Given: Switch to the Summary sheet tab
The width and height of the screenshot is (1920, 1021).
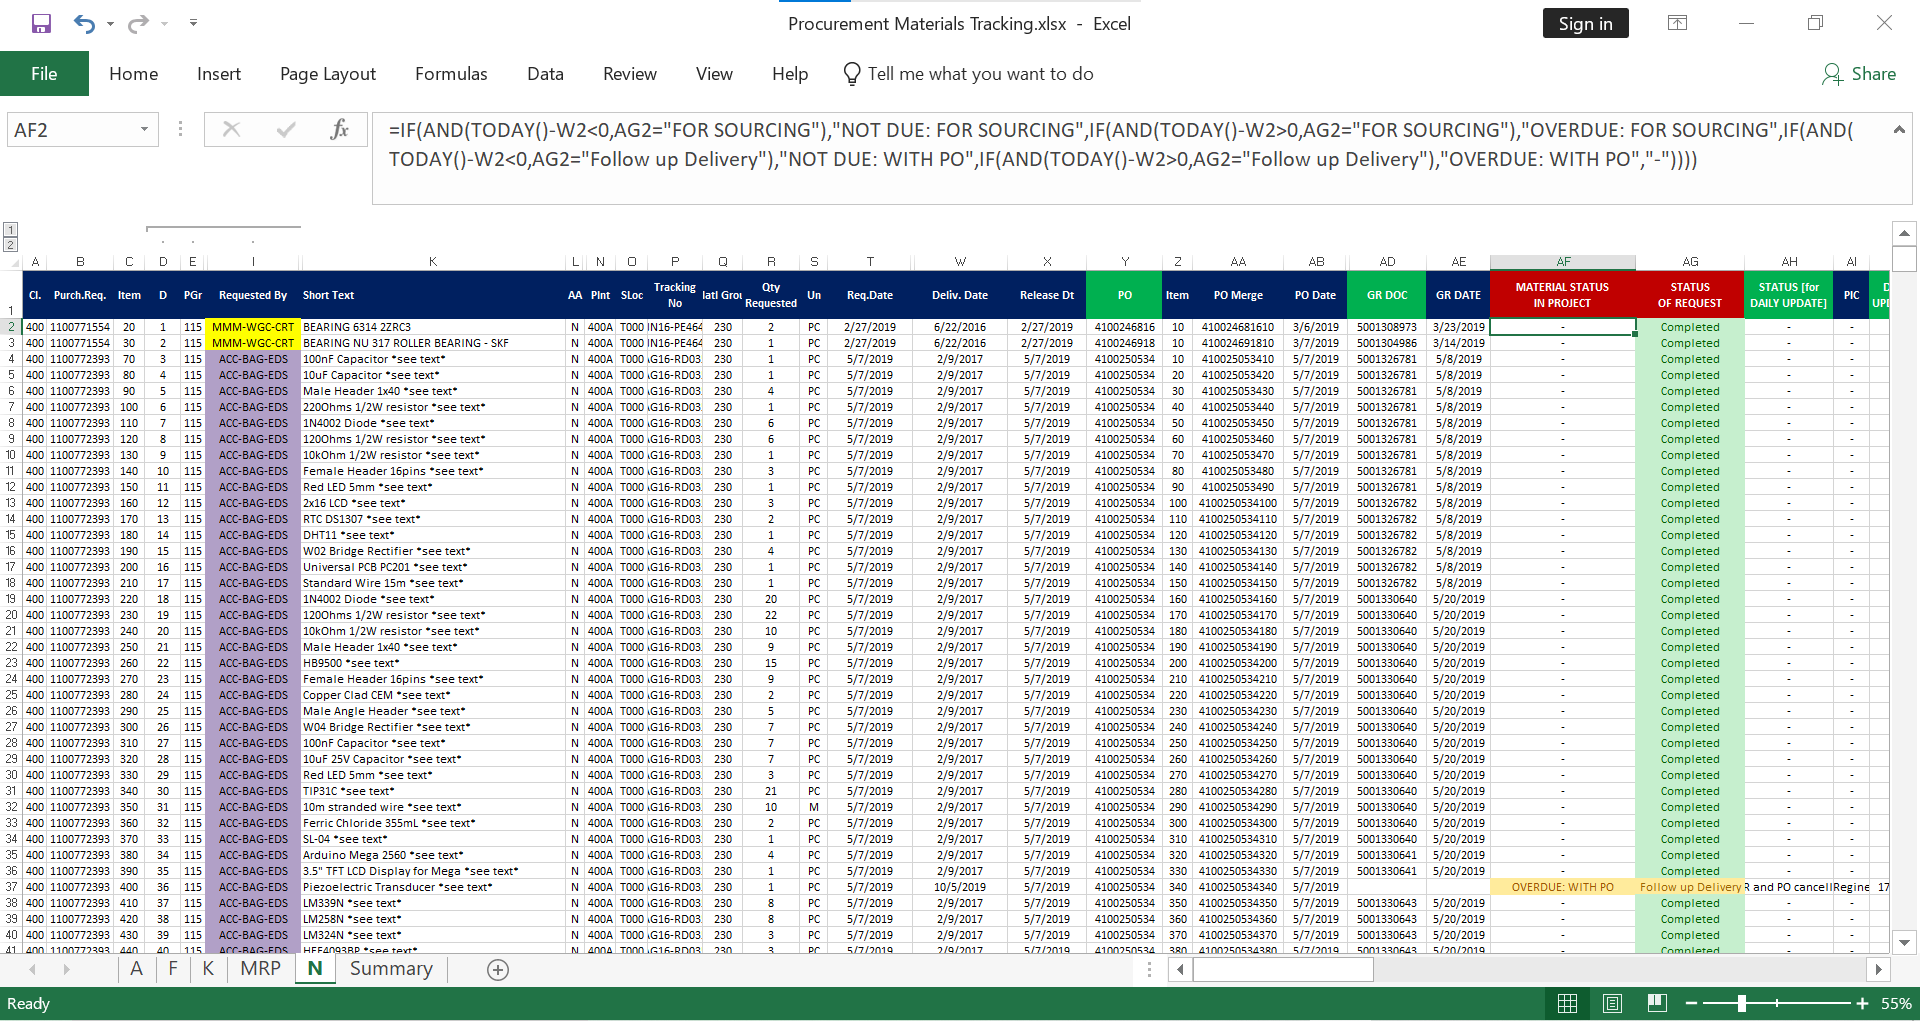Looking at the screenshot, I should [x=391, y=969].
